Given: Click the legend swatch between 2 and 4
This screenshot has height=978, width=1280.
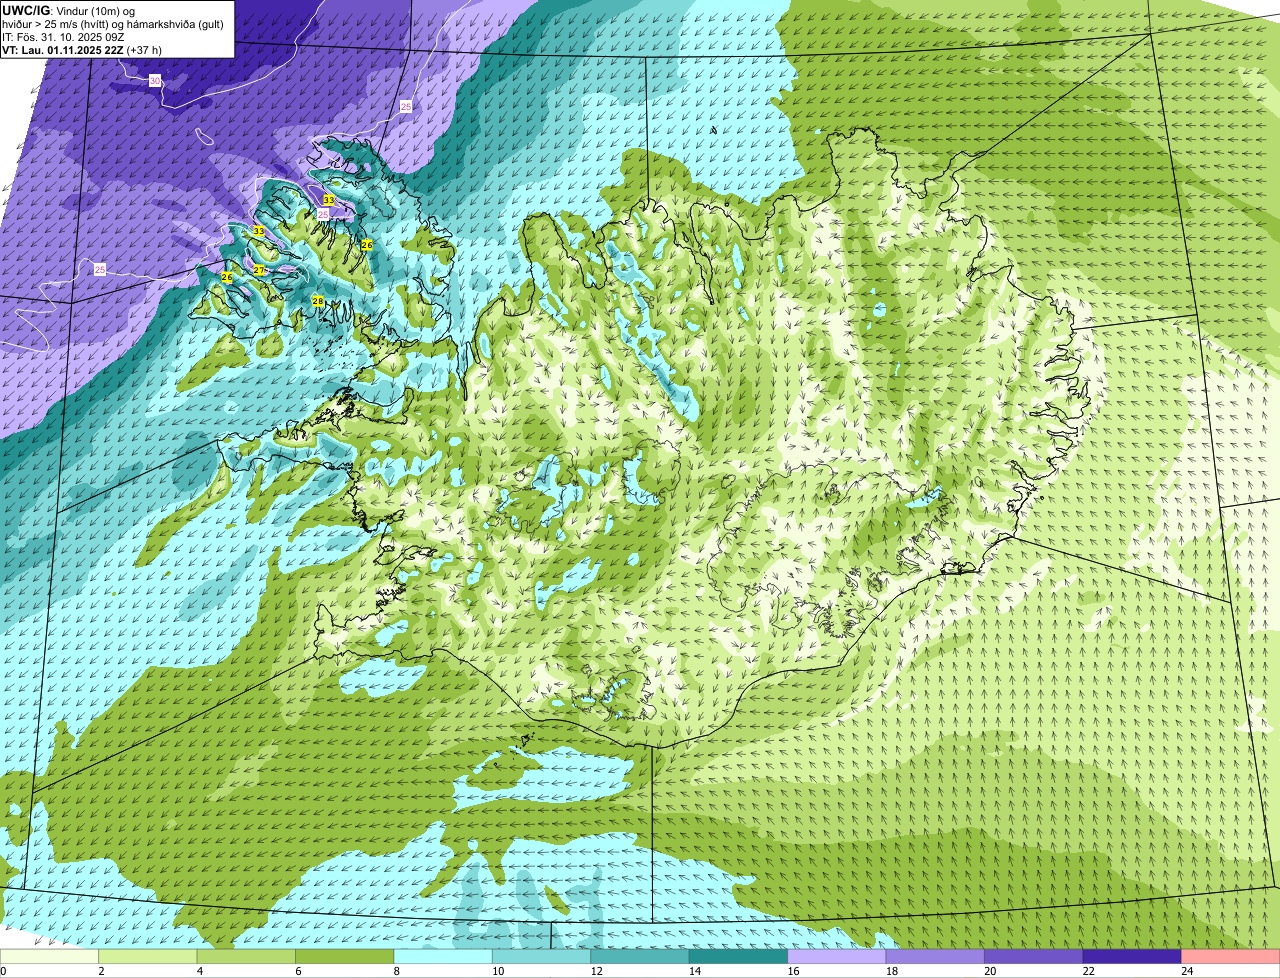Looking at the screenshot, I should coord(148,957).
